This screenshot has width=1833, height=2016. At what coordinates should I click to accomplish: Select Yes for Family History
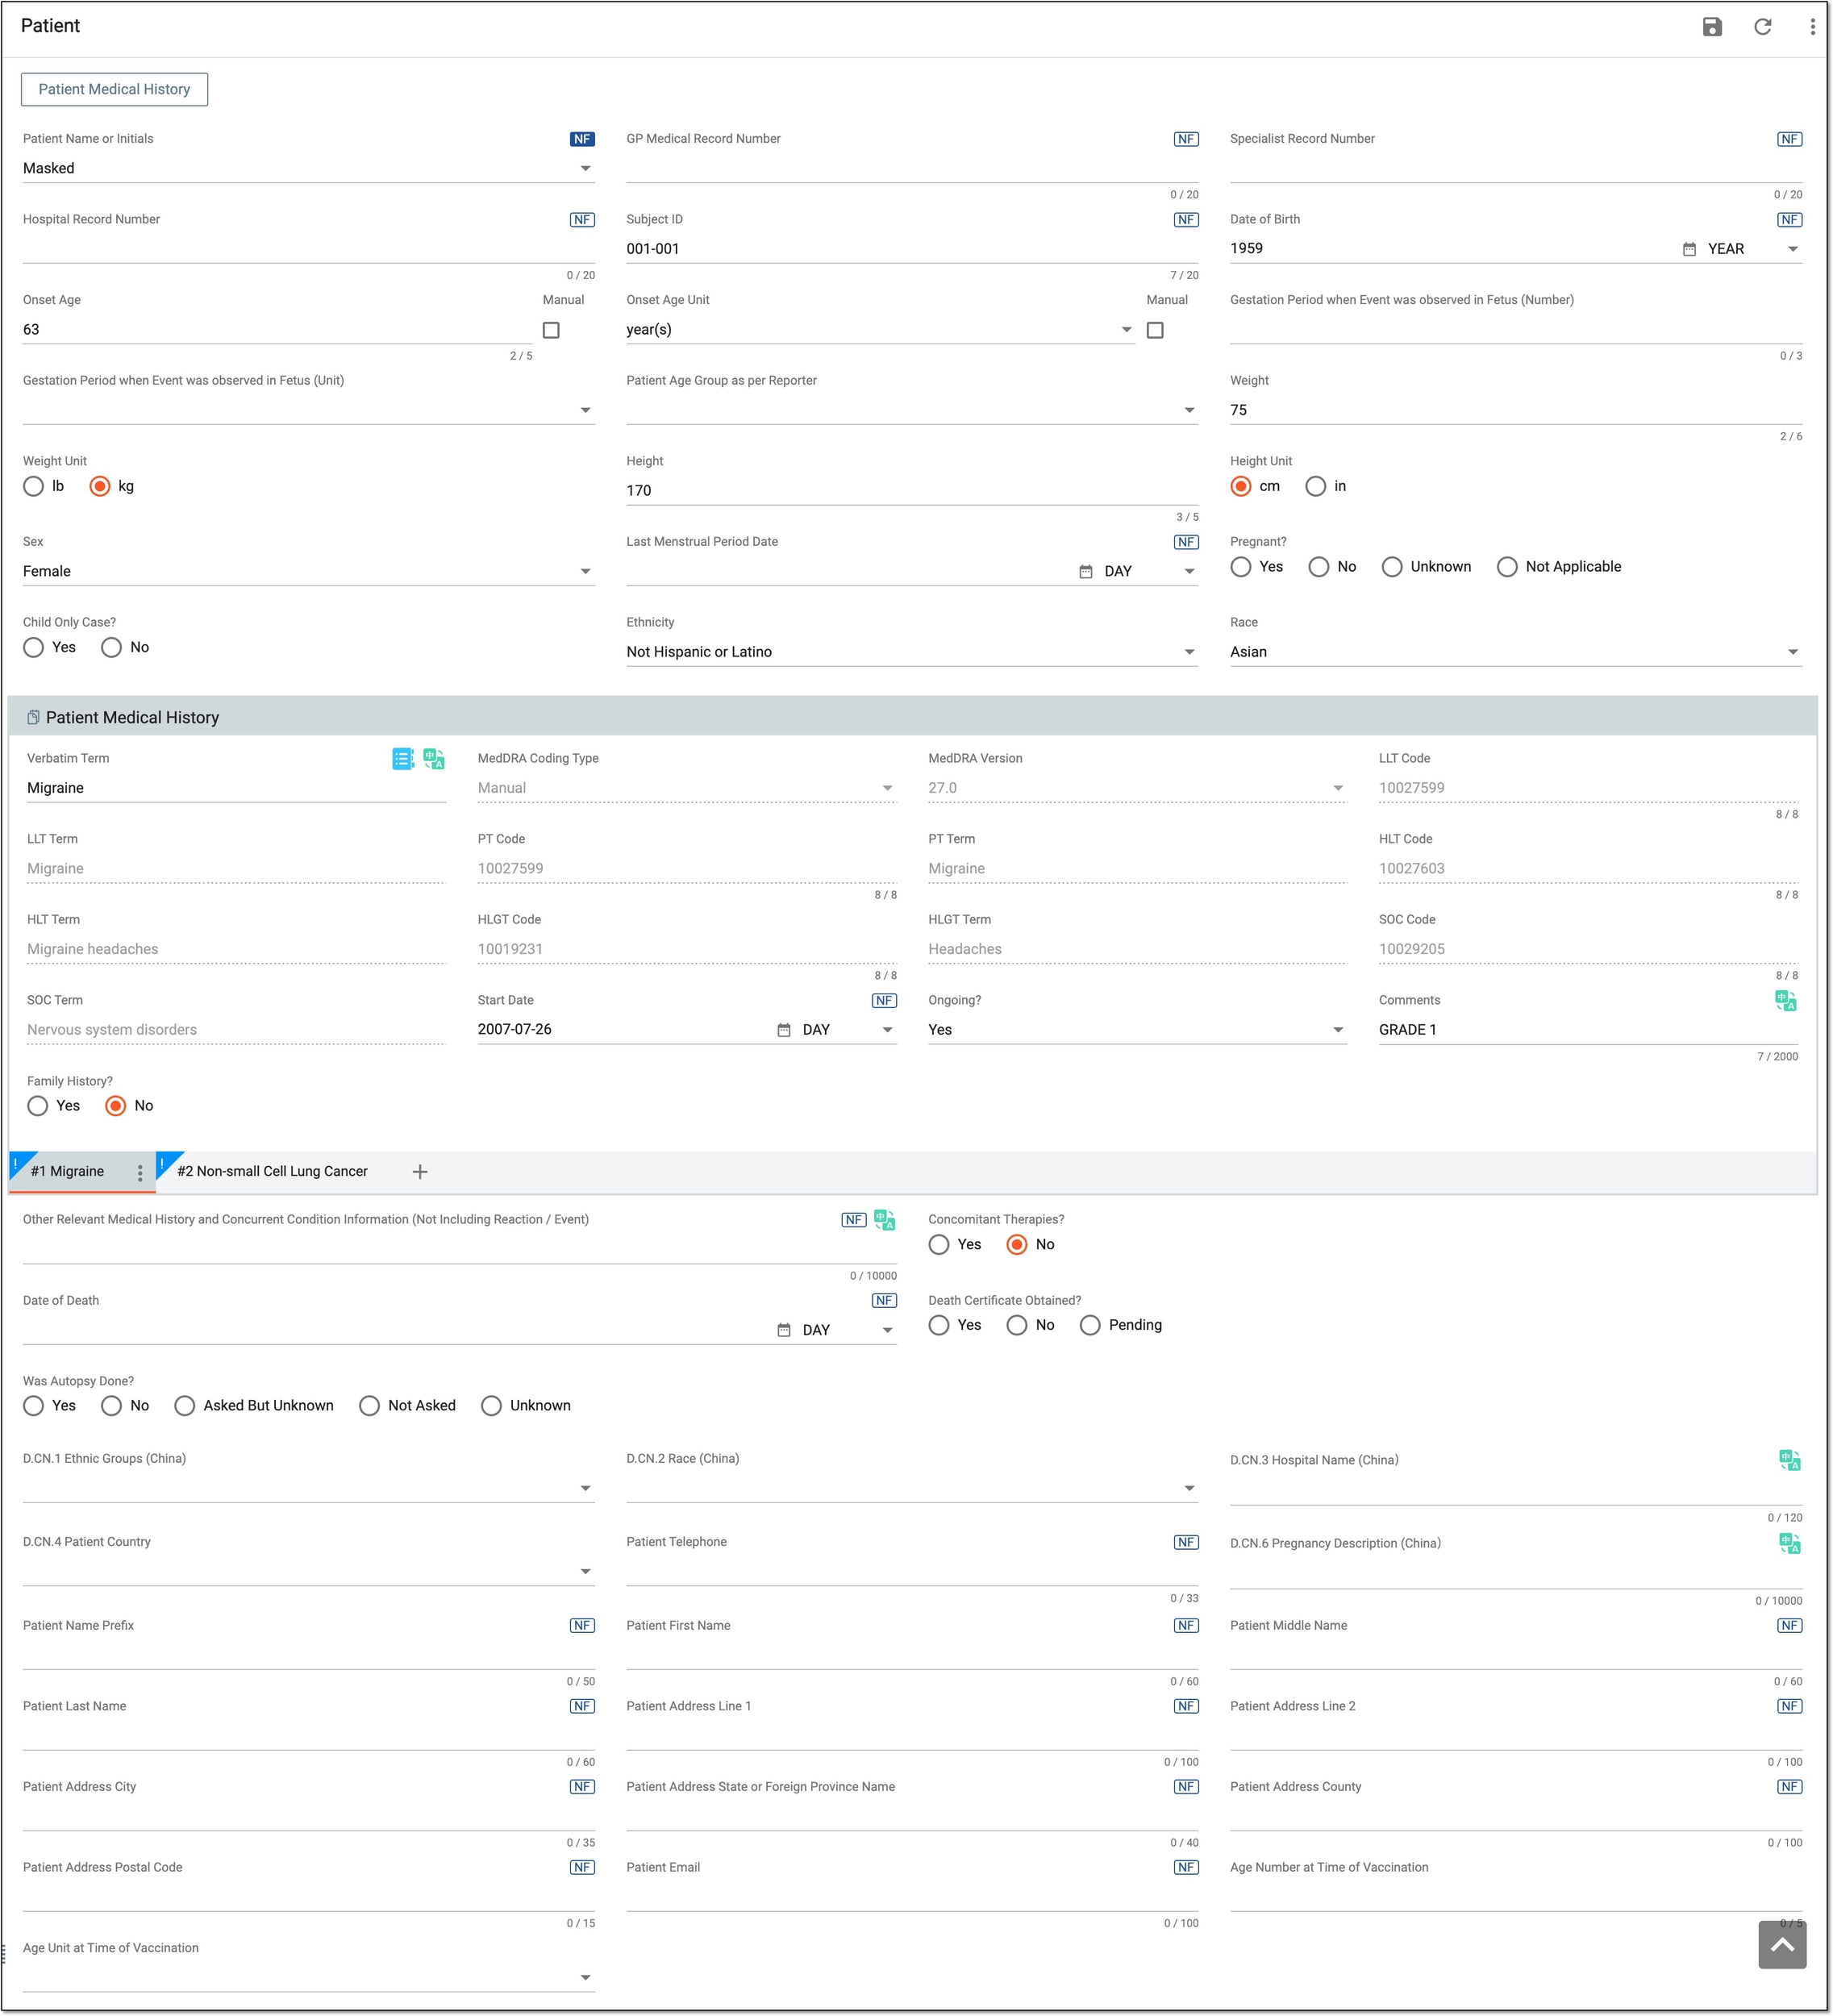tap(38, 1106)
